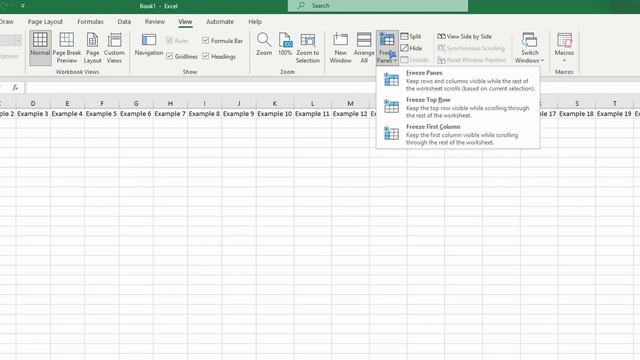Click the Macros icon
This screenshot has width=640, height=360.
coord(564,40)
